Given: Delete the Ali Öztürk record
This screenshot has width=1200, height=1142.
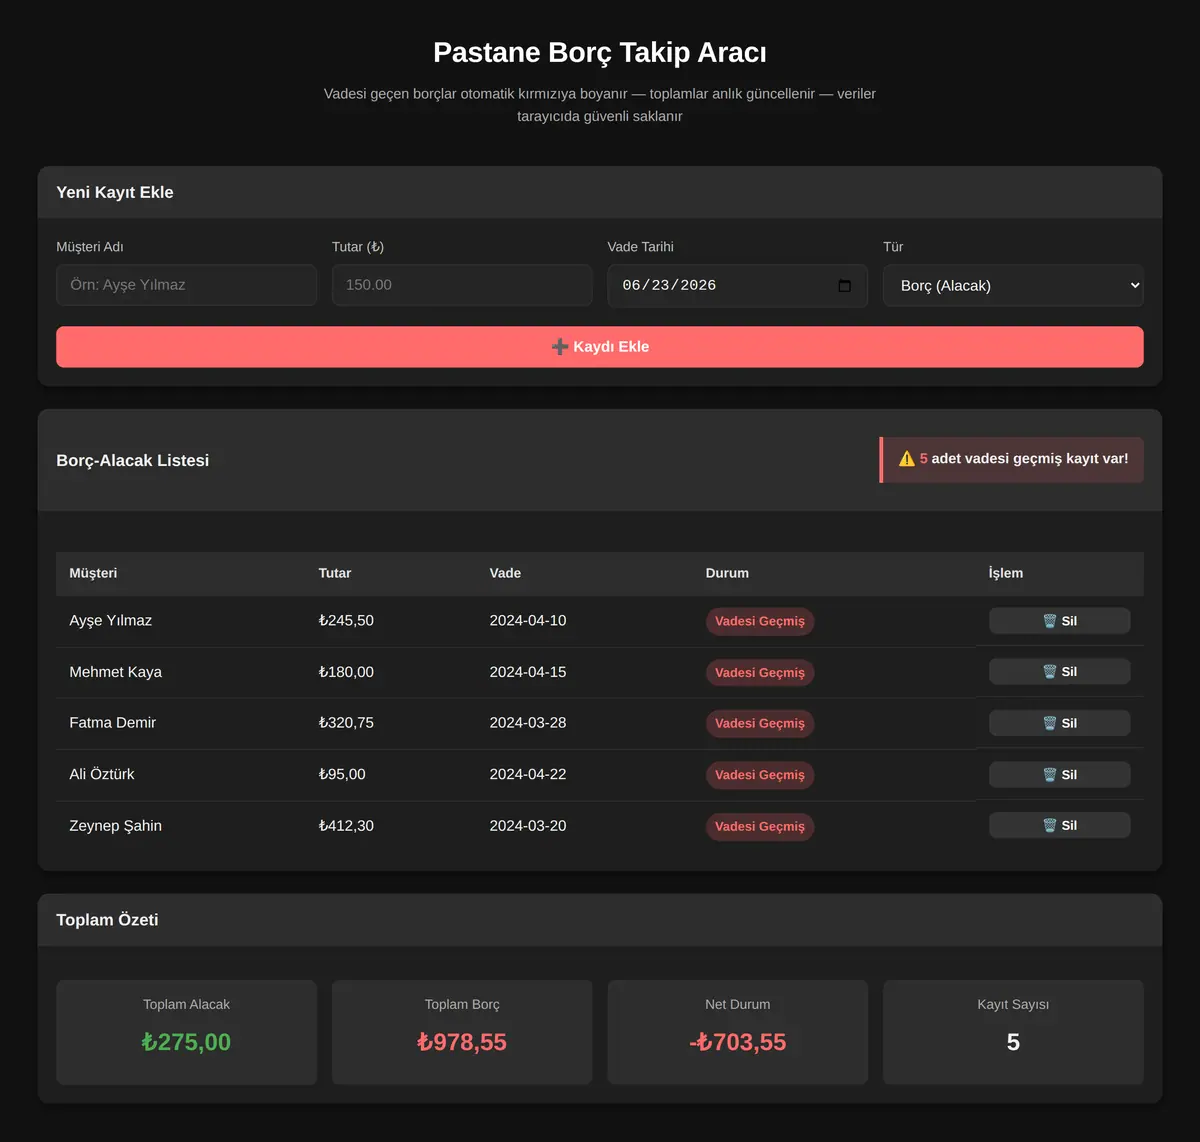Looking at the screenshot, I should pyautogui.click(x=1060, y=775).
